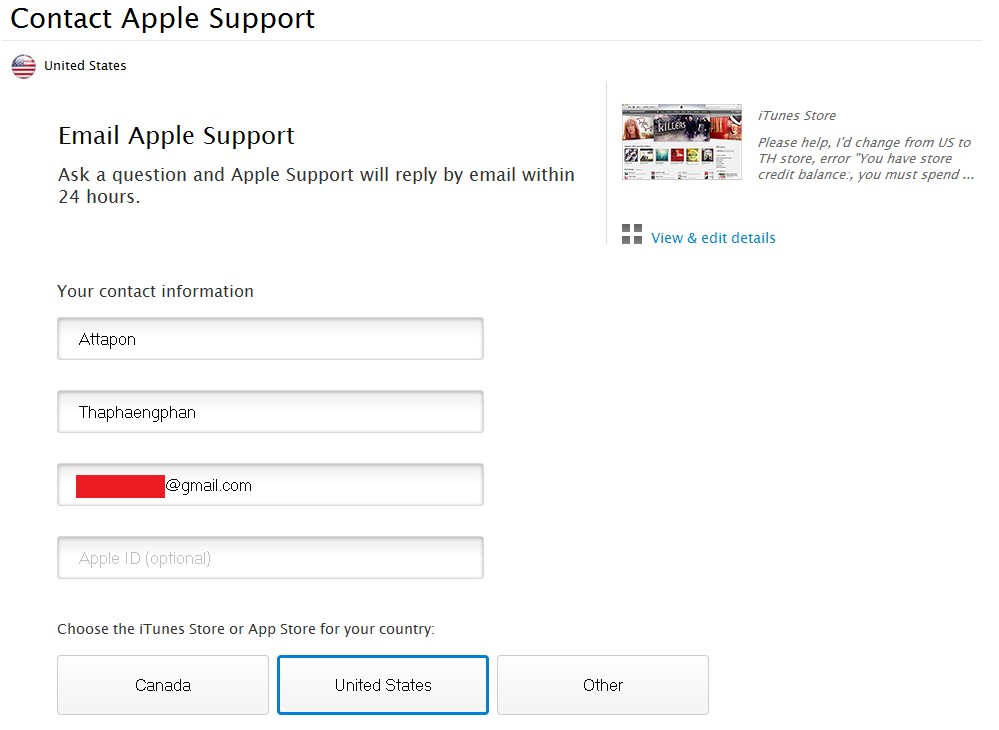Click the 'Your contact information' label
The width and height of the screenshot is (999, 730).
(x=155, y=291)
